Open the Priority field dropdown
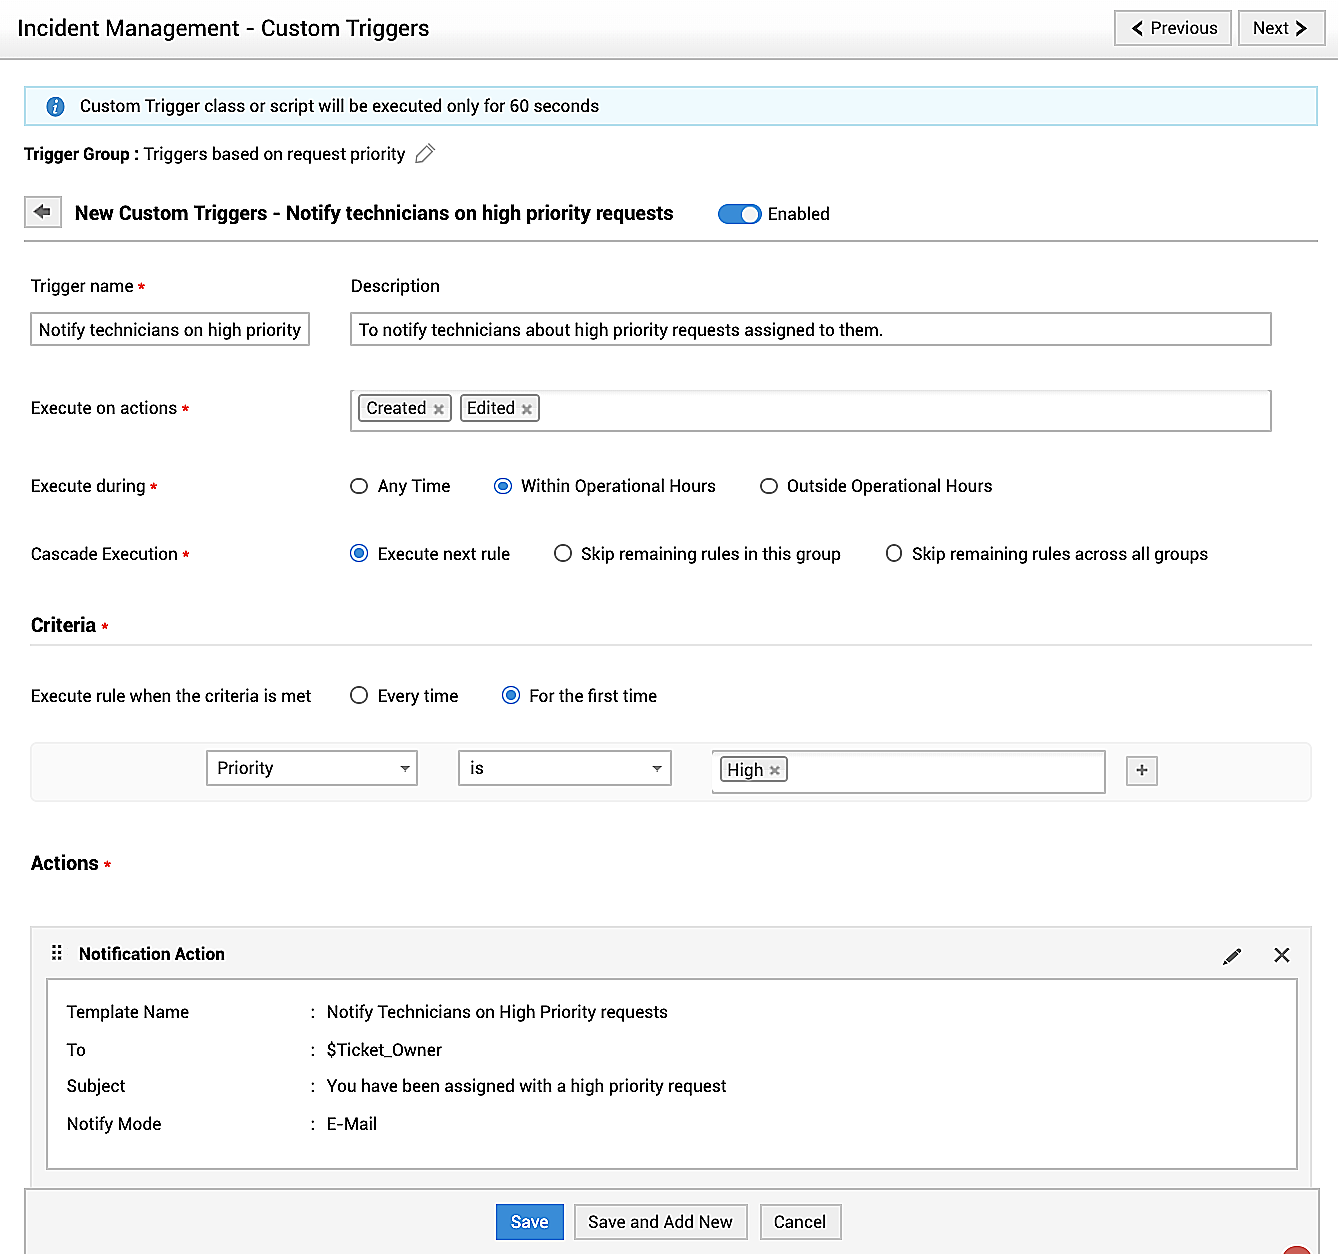This screenshot has height=1254, width=1338. (311, 768)
